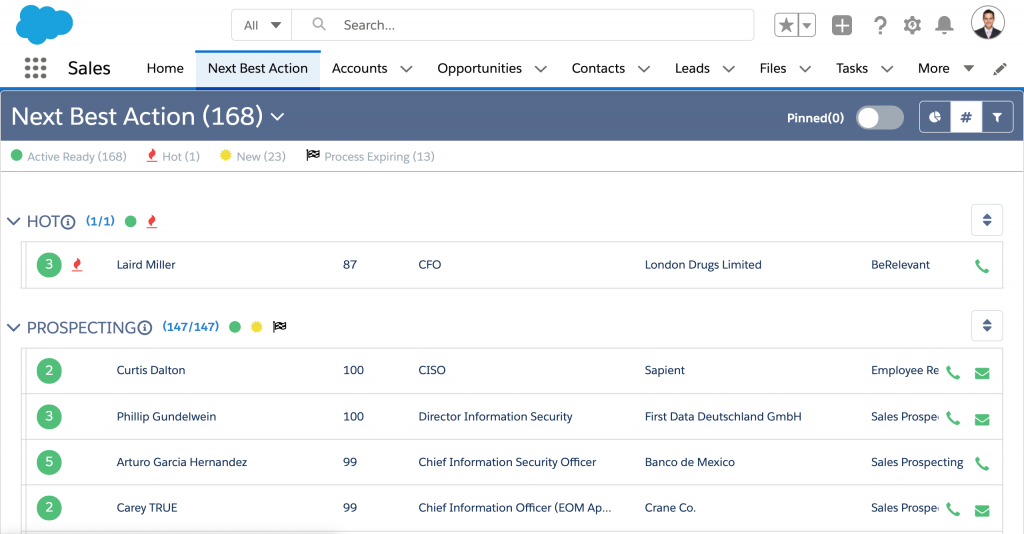
Task: Click the flame icon in HOT header
Action: (152, 221)
